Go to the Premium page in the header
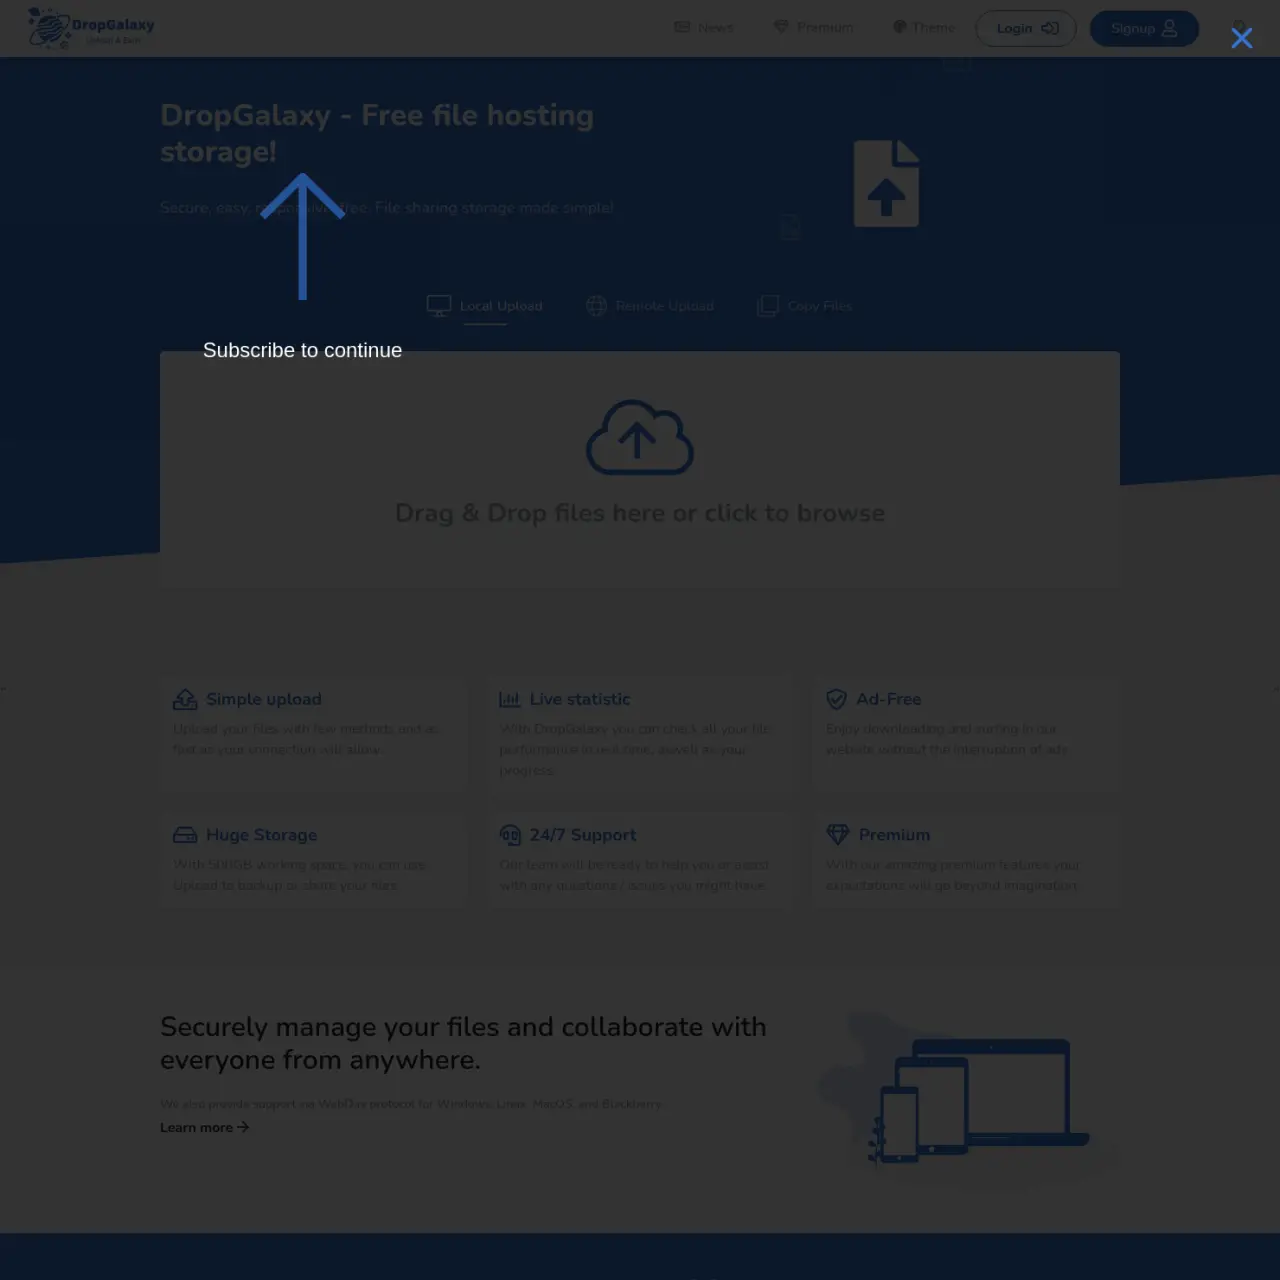The image size is (1280, 1280). [x=813, y=27]
